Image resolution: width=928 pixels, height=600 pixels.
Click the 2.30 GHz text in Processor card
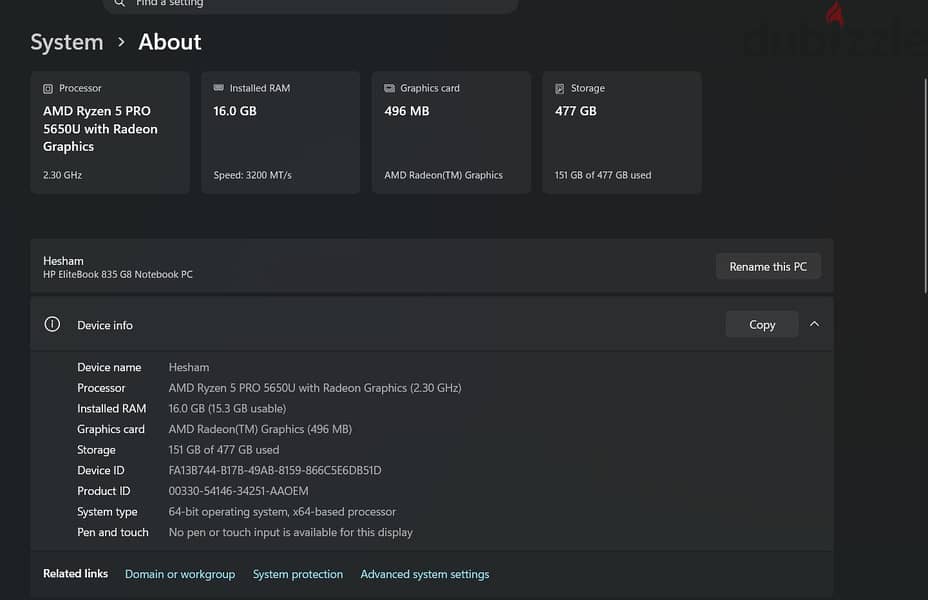pyautogui.click(x=62, y=175)
